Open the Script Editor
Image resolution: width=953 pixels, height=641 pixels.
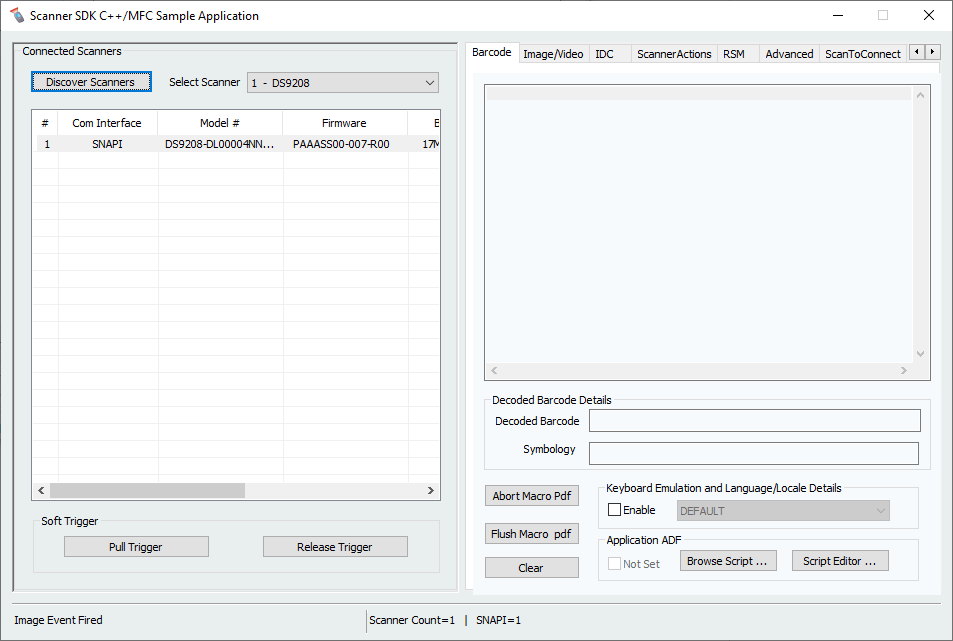point(840,560)
